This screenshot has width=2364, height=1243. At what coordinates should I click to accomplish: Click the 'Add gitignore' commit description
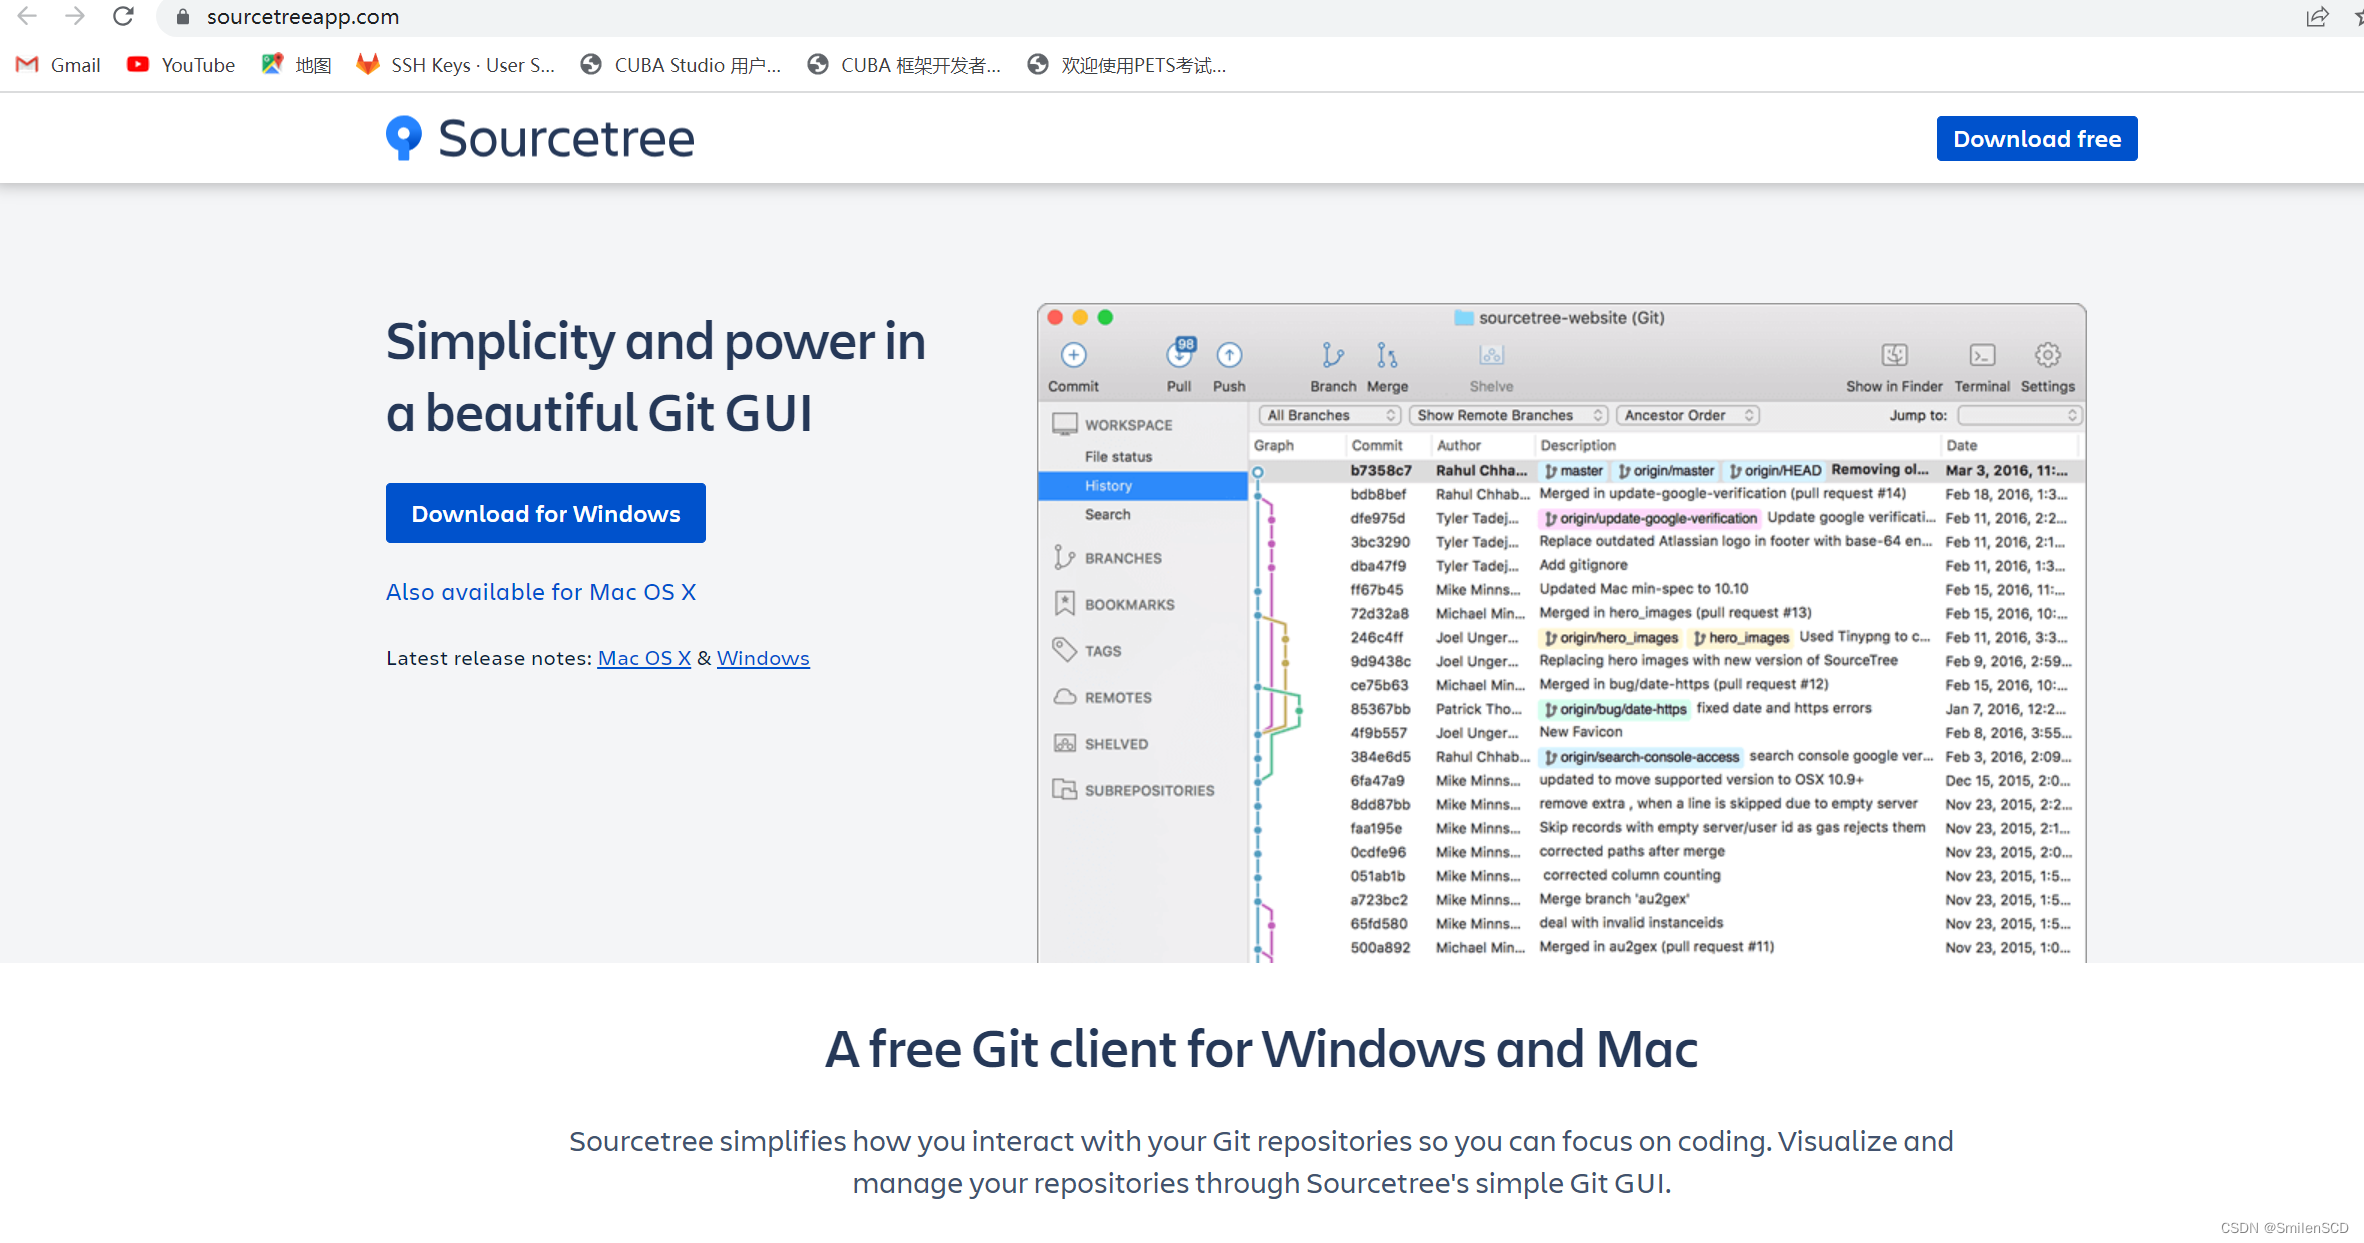click(x=1583, y=565)
